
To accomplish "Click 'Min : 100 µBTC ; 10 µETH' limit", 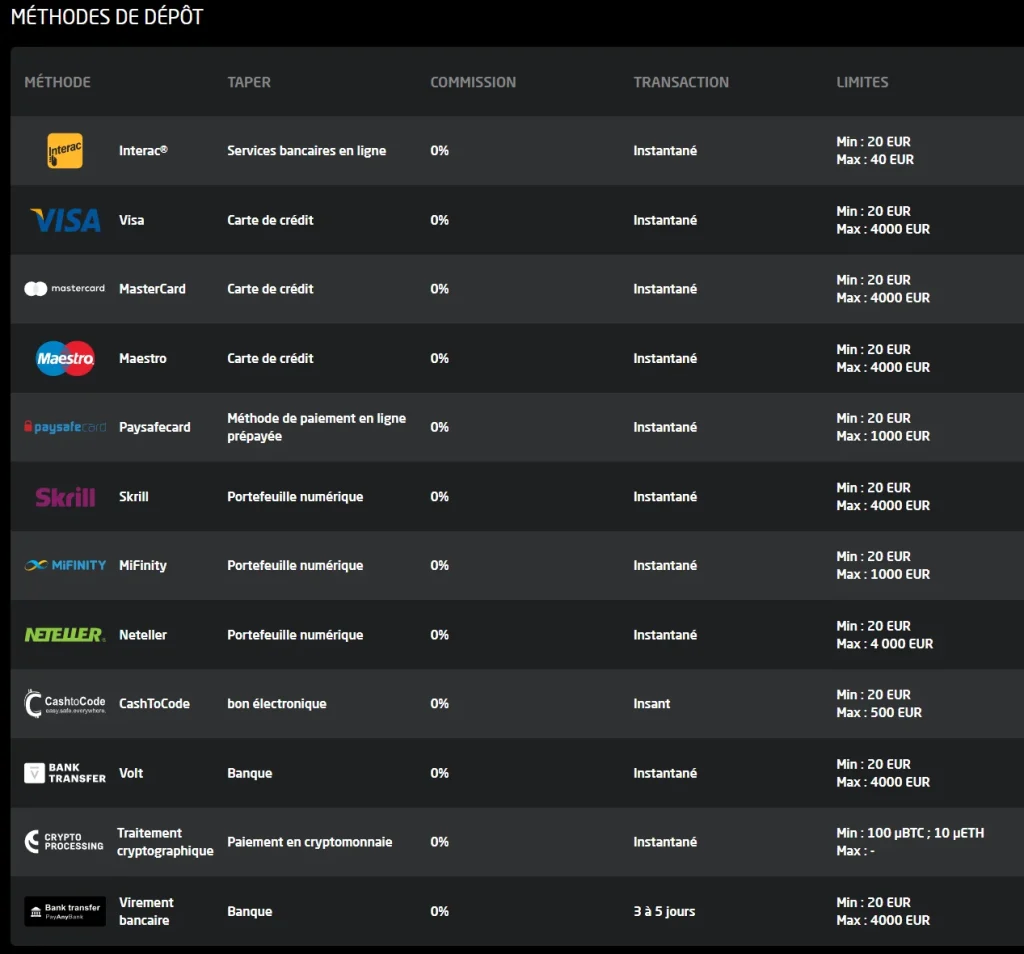I will pyautogui.click(x=910, y=833).
